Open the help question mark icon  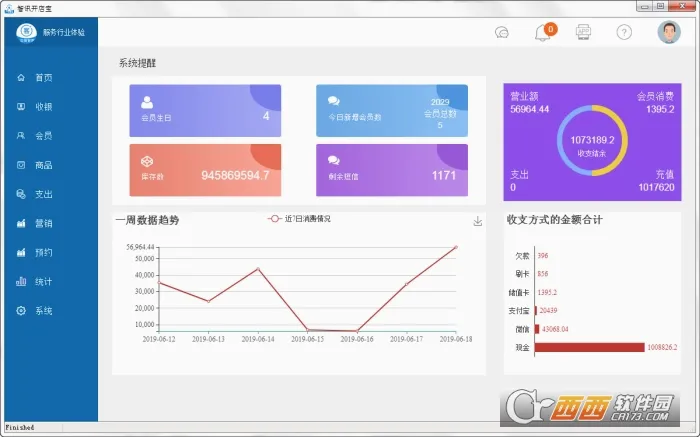(x=624, y=32)
